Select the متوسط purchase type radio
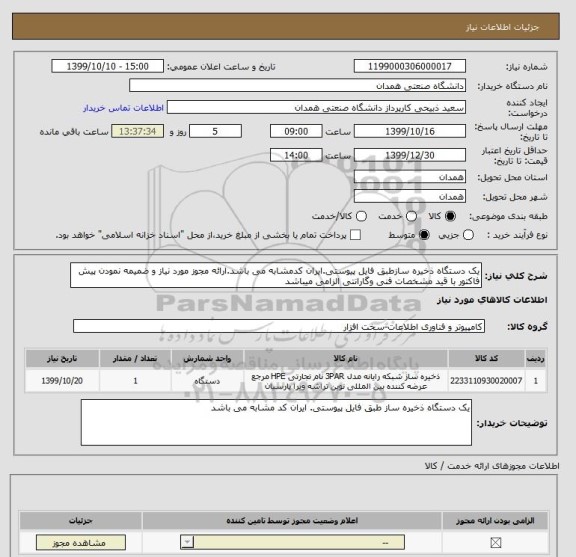The image size is (576, 557). click(x=424, y=235)
